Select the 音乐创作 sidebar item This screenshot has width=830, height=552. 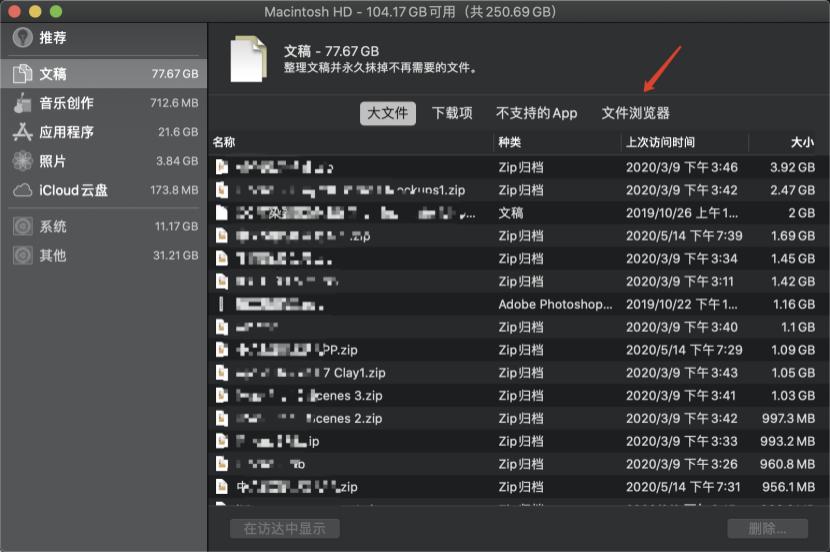coord(104,103)
